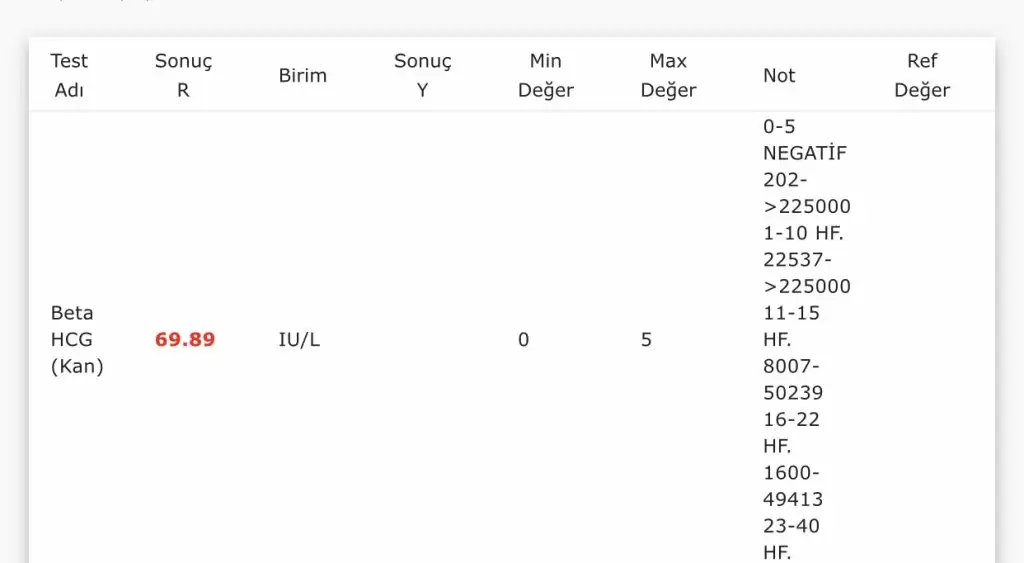This screenshot has width=1024, height=563.
Task: Select the 1-10 HF. note line
Action: click(803, 233)
